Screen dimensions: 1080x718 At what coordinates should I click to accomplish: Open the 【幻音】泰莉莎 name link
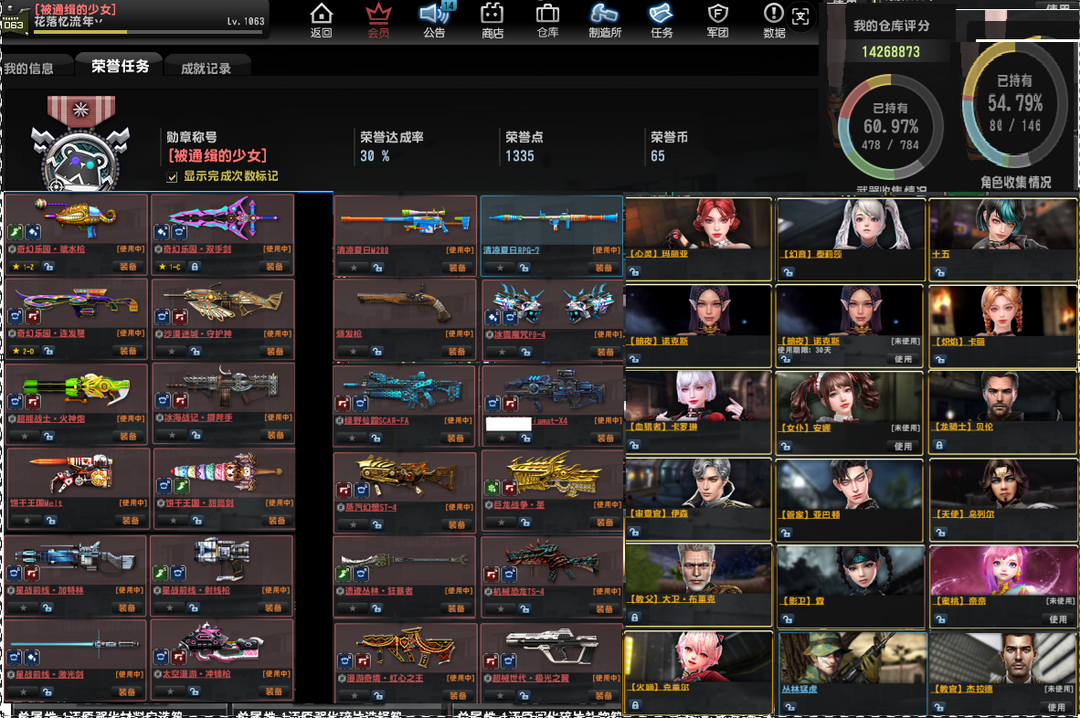811,254
